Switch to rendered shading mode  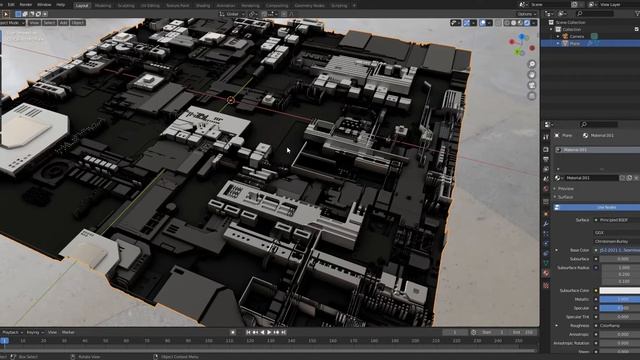pyautogui.click(x=527, y=23)
